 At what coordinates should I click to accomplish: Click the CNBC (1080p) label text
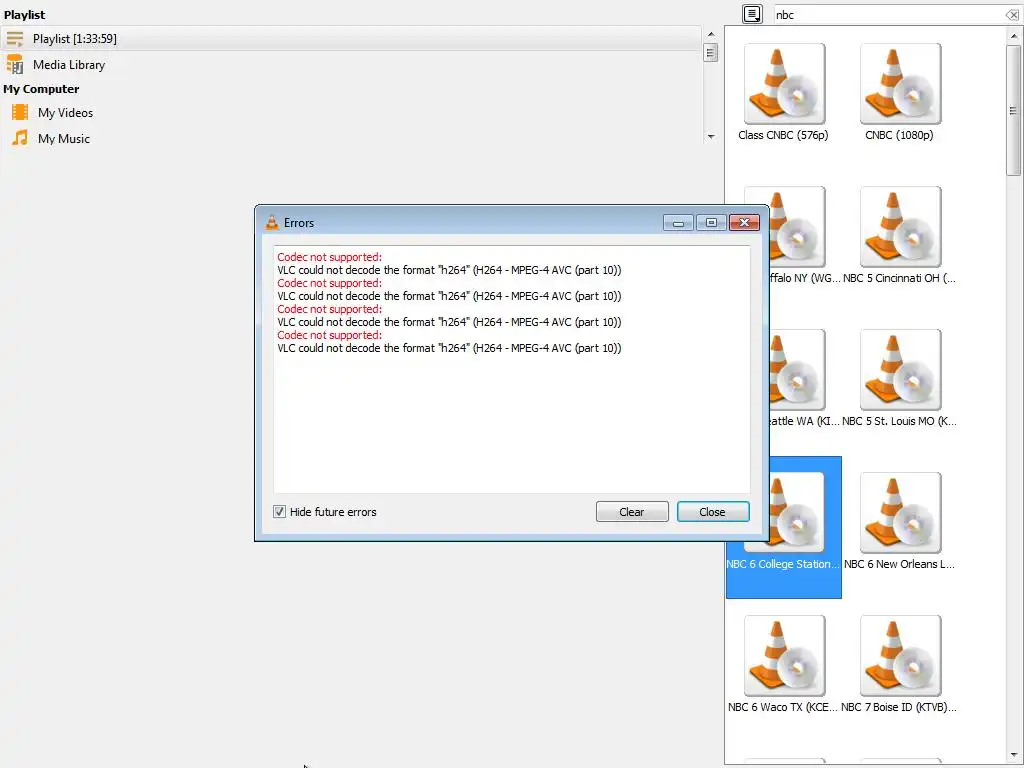point(899,135)
